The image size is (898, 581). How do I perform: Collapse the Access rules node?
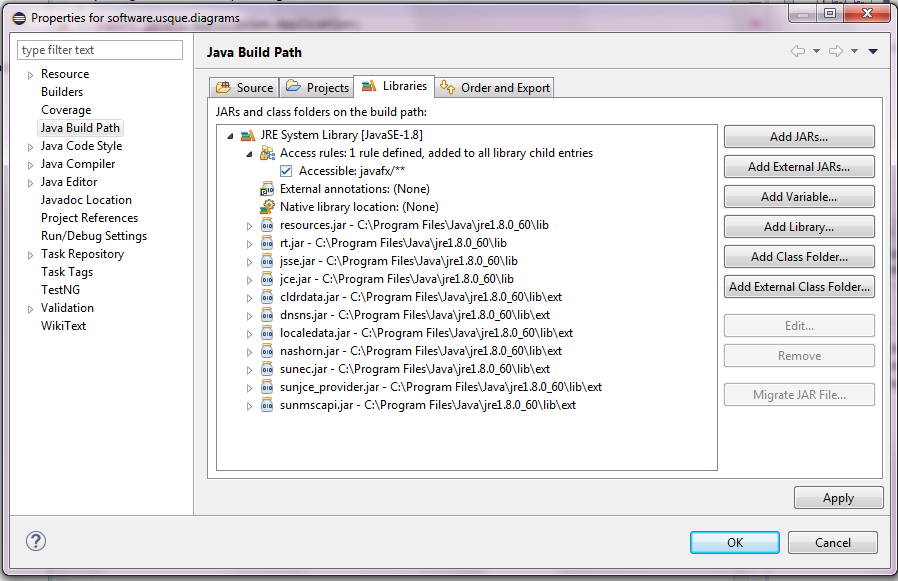click(x=249, y=154)
